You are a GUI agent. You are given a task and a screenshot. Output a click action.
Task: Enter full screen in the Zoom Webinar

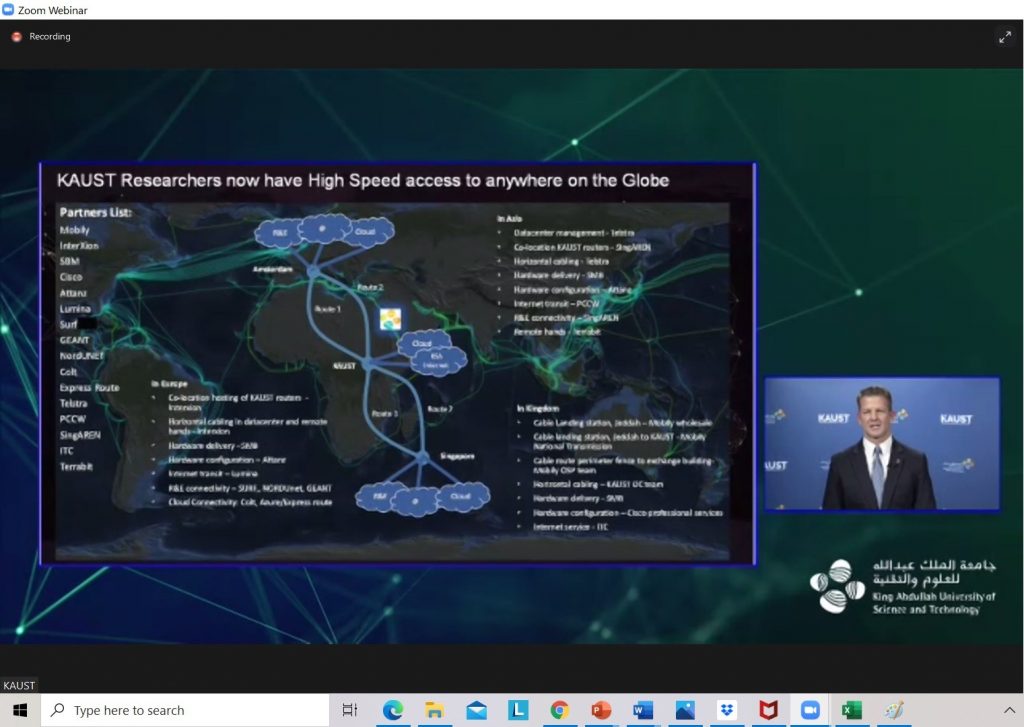pyautogui.click(x=1004, y=38)
